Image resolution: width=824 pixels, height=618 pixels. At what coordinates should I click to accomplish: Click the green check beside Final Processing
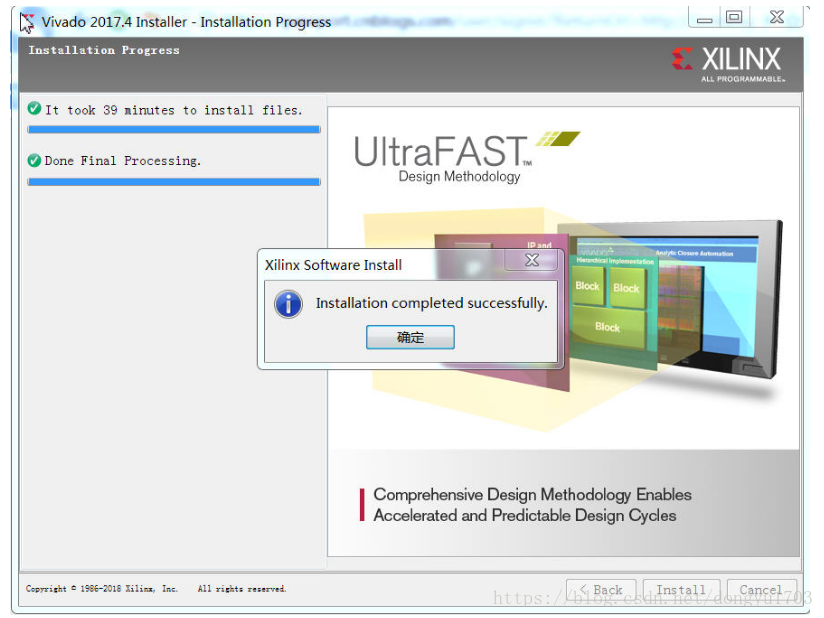(34, 160)
